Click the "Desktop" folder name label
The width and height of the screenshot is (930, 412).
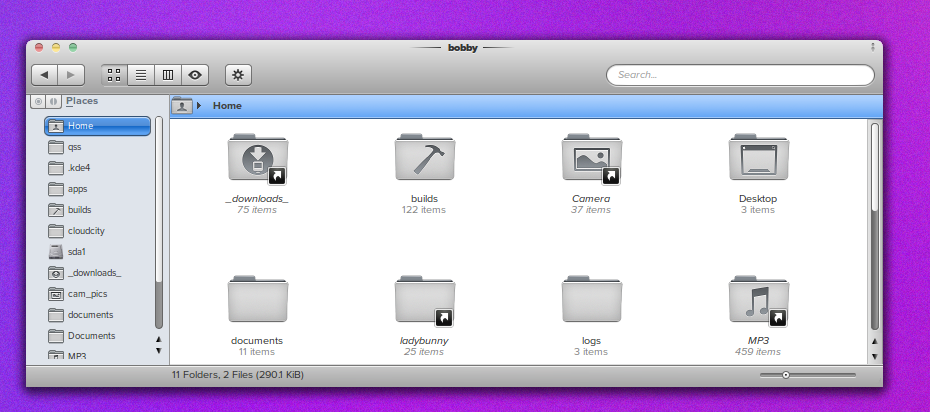pos(758,199)
